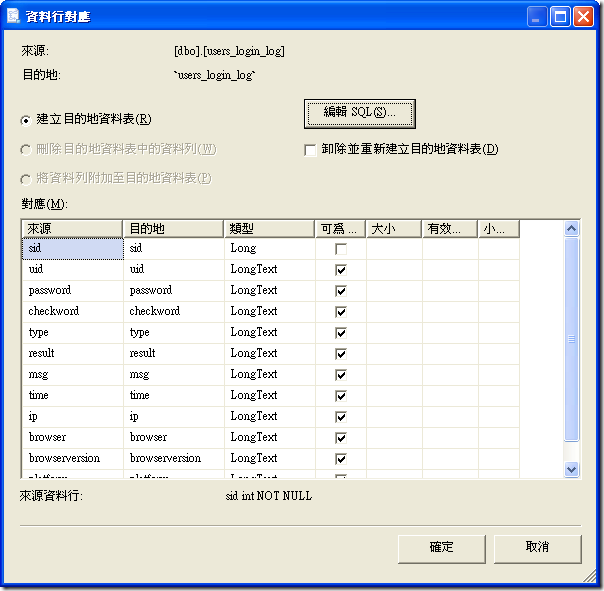Click the 來源 column header

tap(72, 229)
